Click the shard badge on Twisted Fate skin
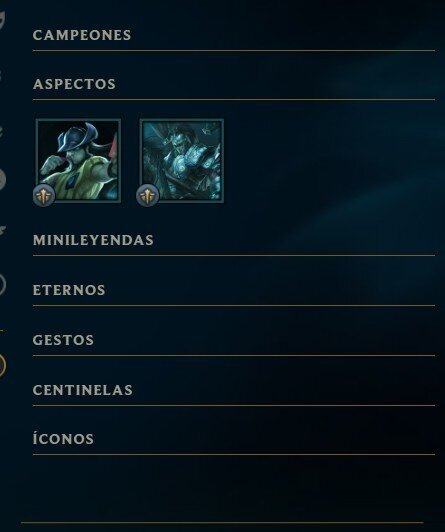445x532 pixels. pos(44,195)
